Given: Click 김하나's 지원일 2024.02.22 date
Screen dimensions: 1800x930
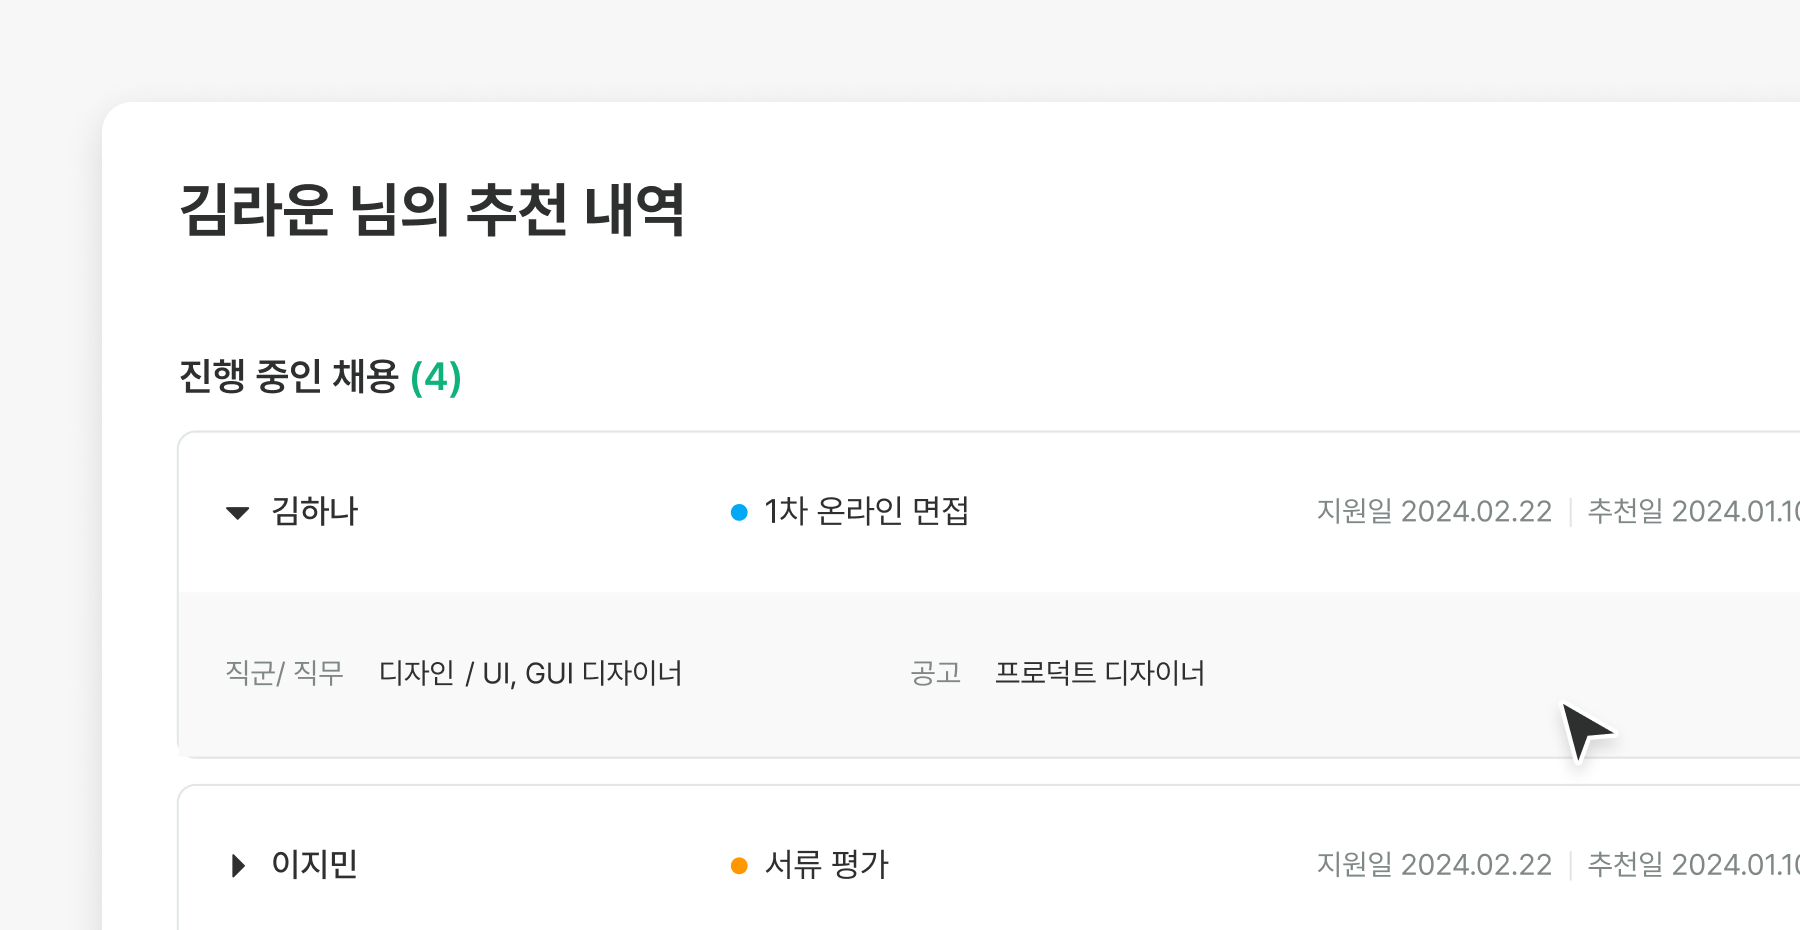Looking at the screenshot, I should click(1434, 512).
